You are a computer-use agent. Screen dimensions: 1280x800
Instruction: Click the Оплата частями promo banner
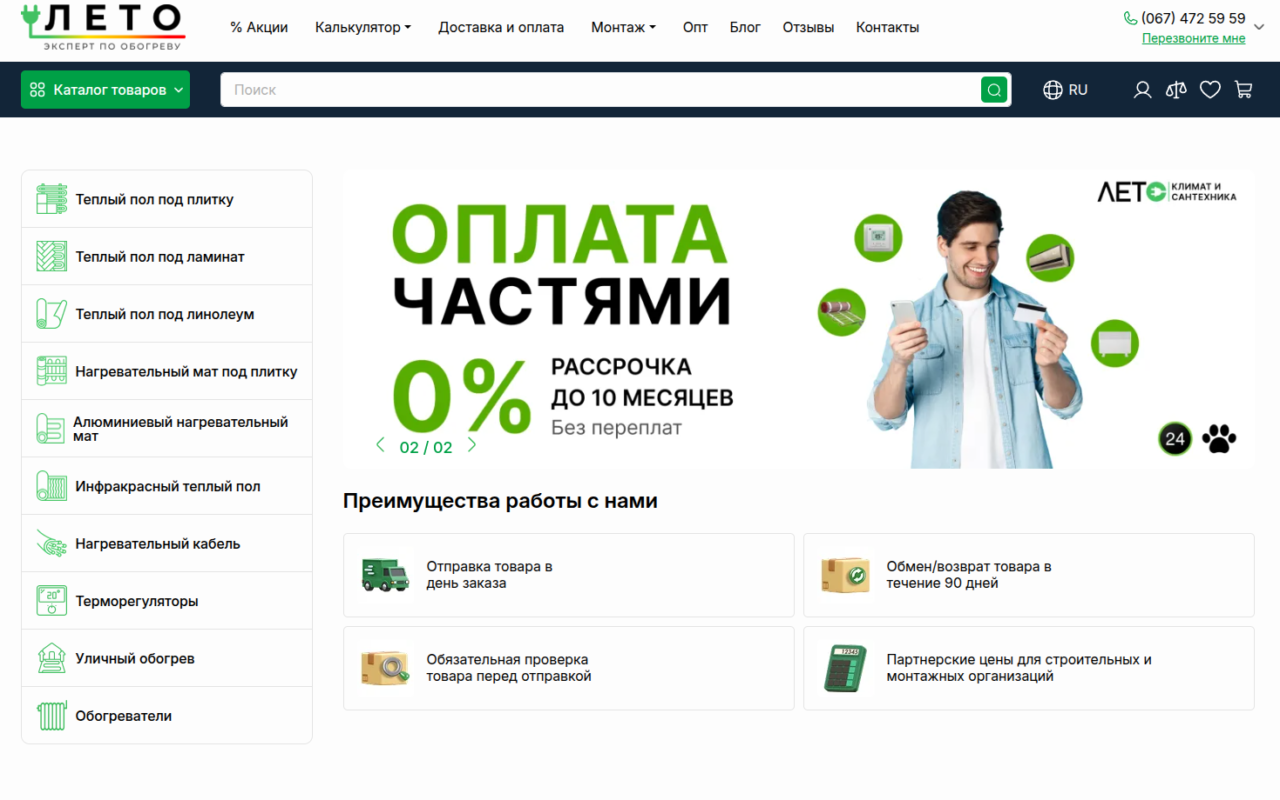798,319
